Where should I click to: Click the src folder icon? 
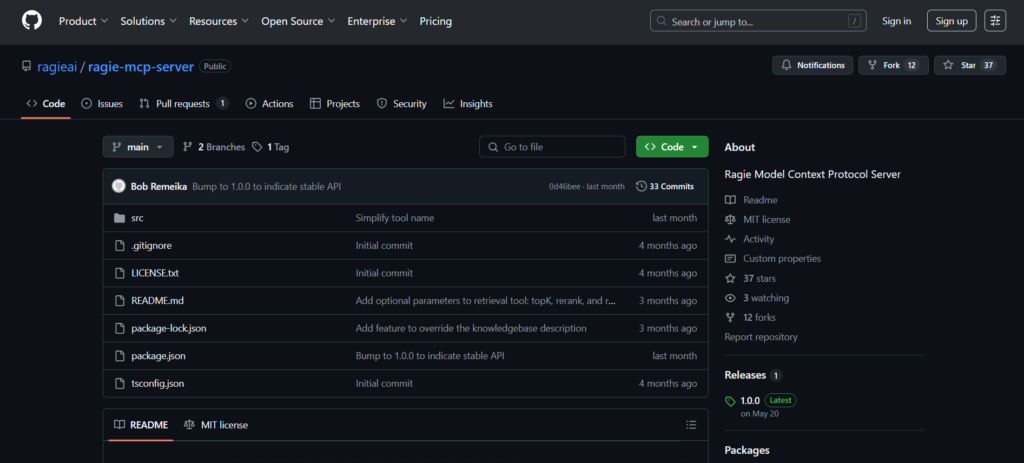pos(119,218)
